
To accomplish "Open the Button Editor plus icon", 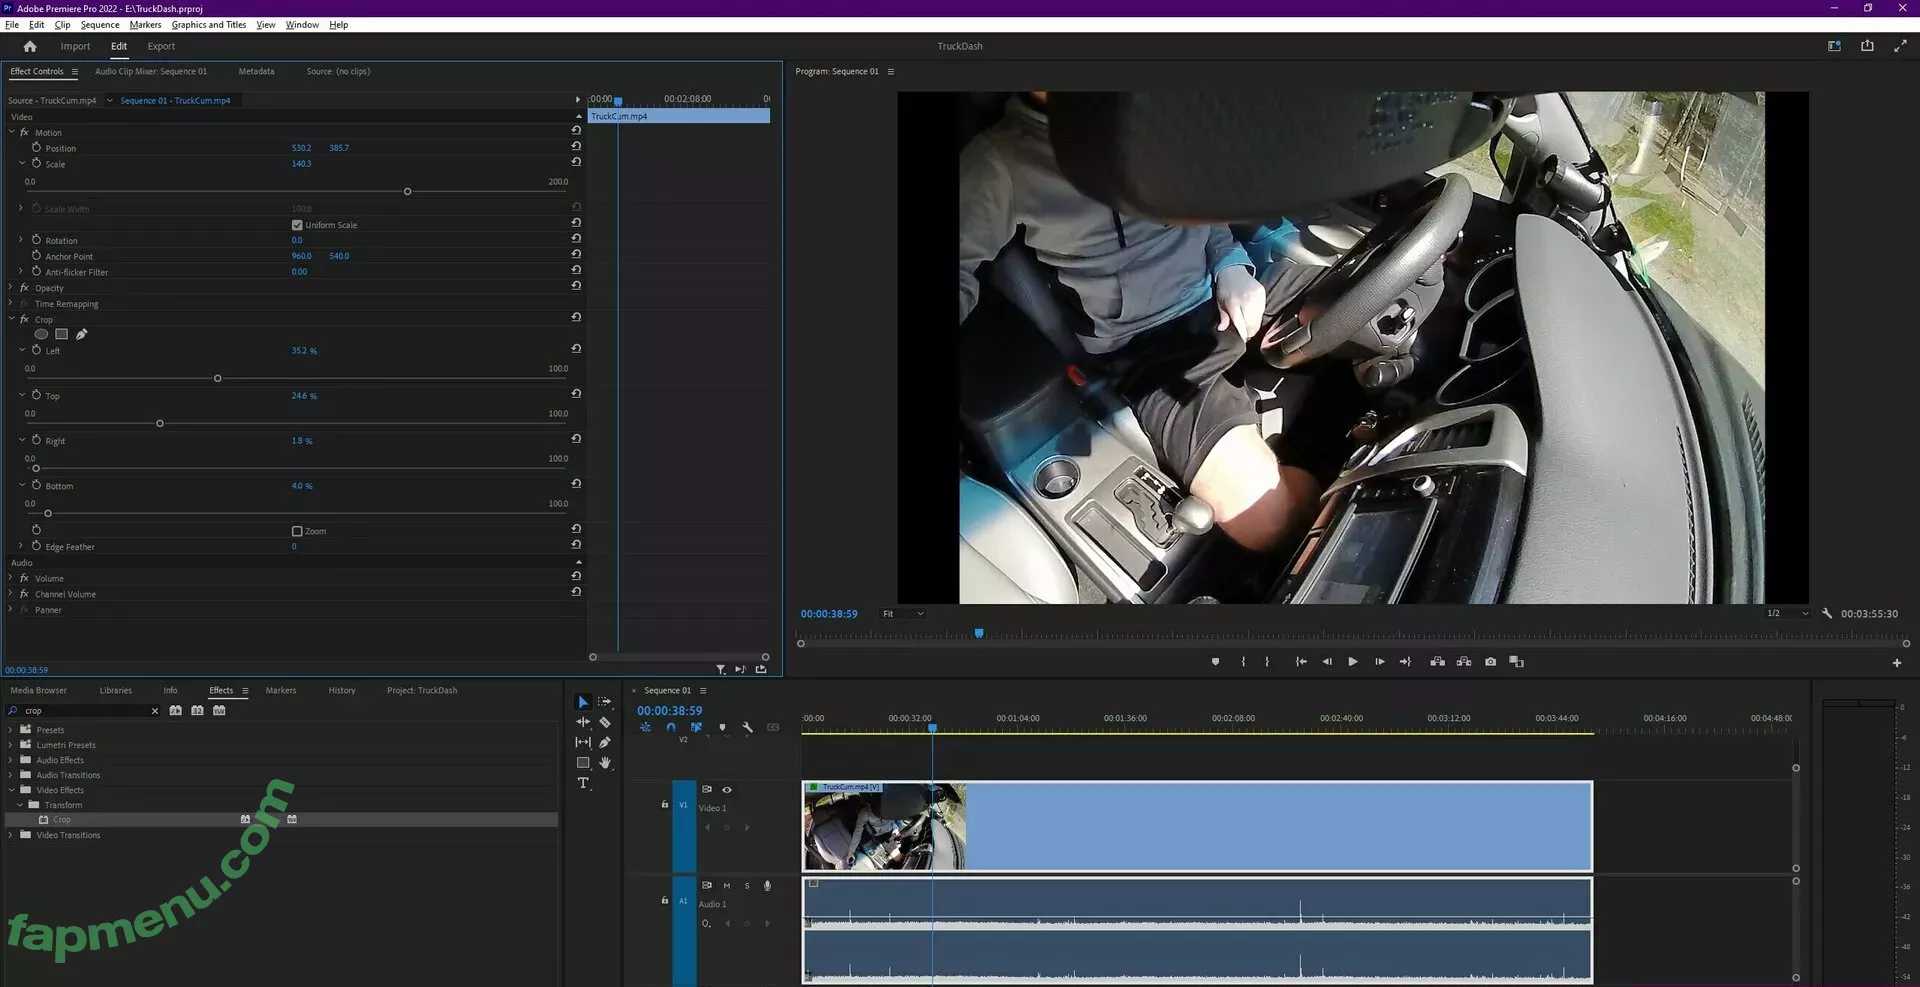I will tap(1897, 663).
